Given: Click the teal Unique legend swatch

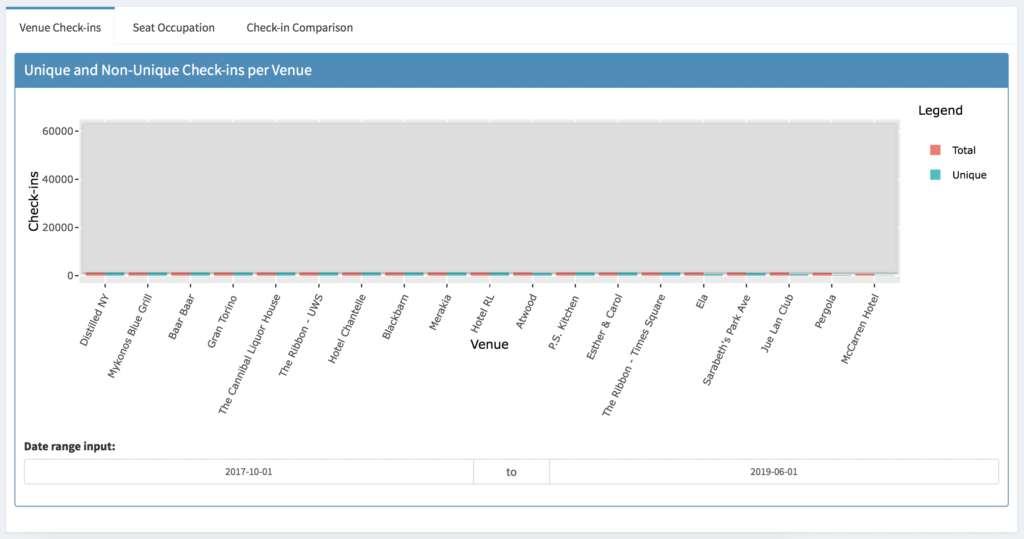Looking at the screenshot, I should tap(935, 175).
